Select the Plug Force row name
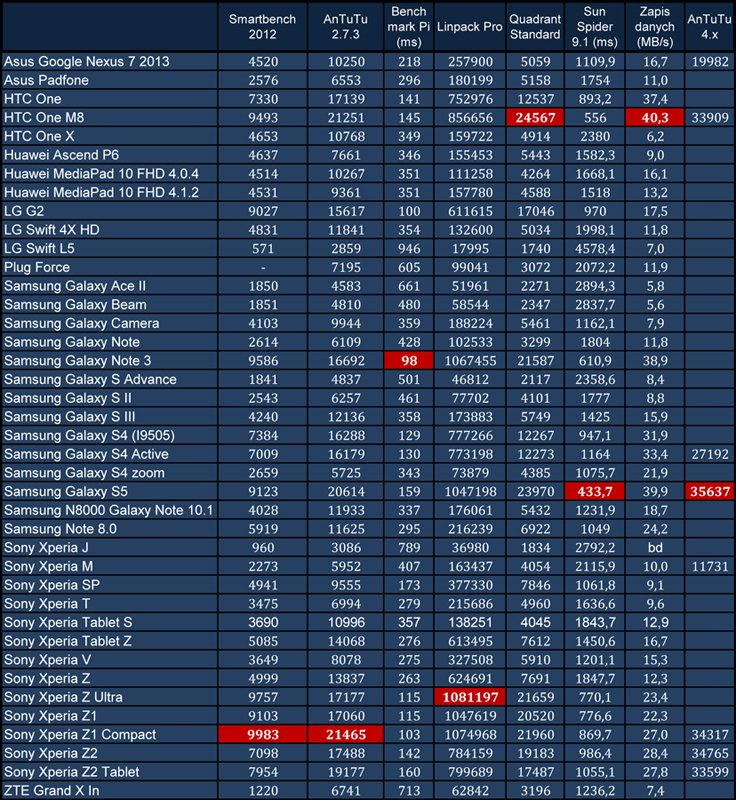This screenshot has height=800, width=736. (37, 267)
